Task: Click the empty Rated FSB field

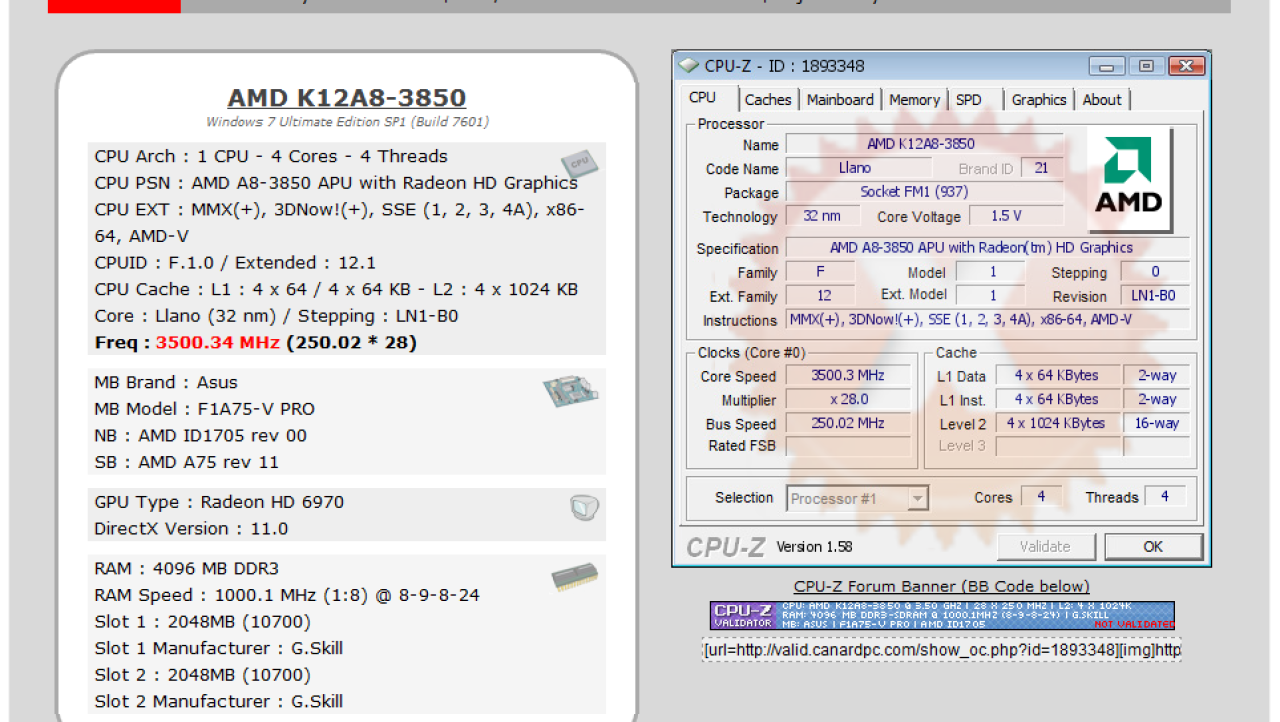Action: pos(848,446)
